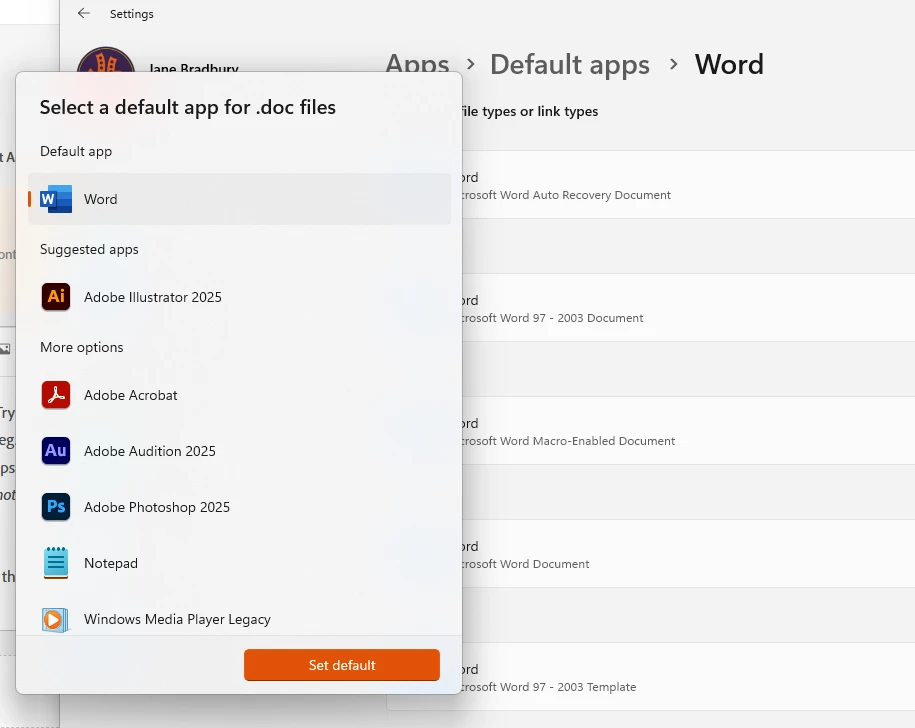The height and width of the screenshot is (728, 915).
Task: Click the Adobe Photoshop 2025 icon
Action: tap(56, 506)
